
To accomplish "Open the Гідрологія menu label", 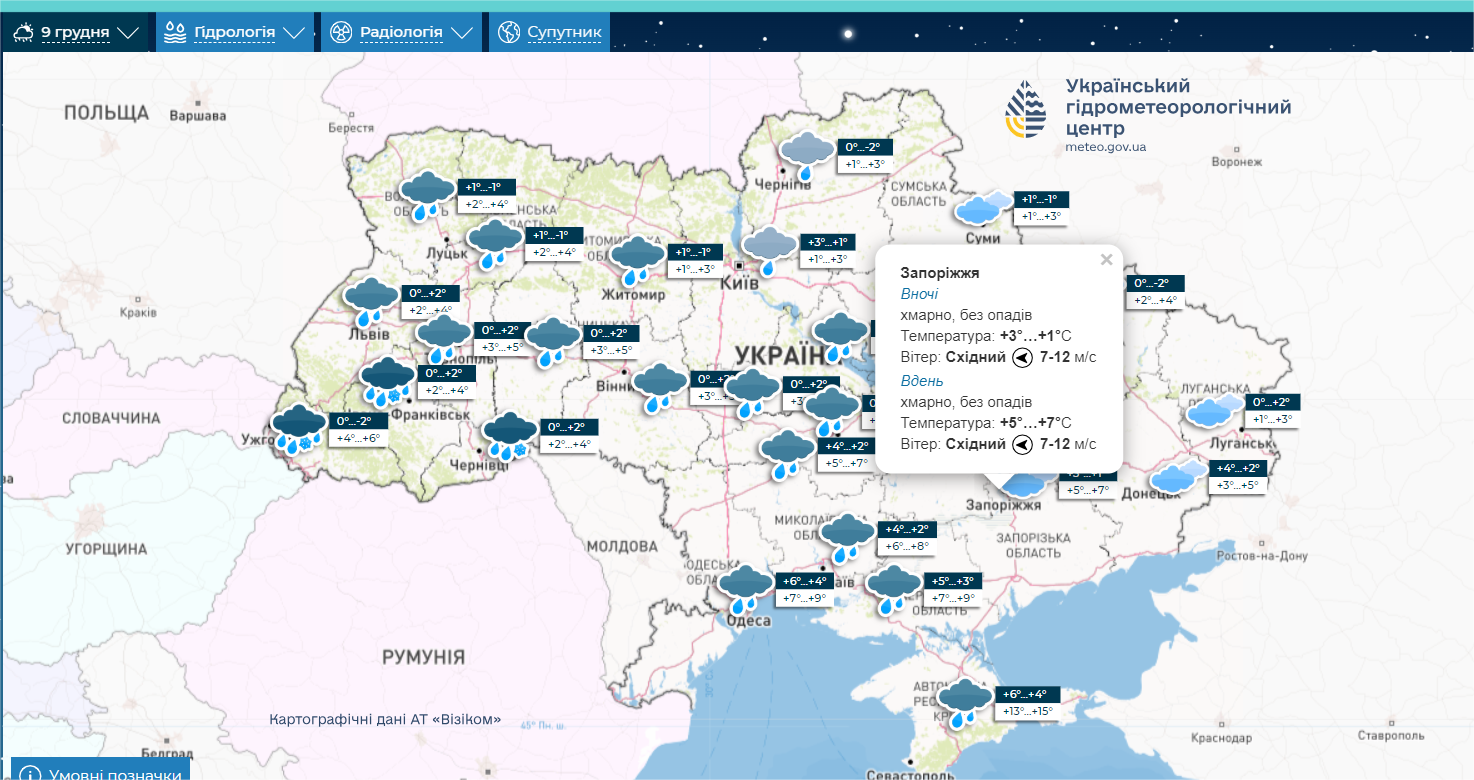I will pyautogui.click(x=234, y=32).
